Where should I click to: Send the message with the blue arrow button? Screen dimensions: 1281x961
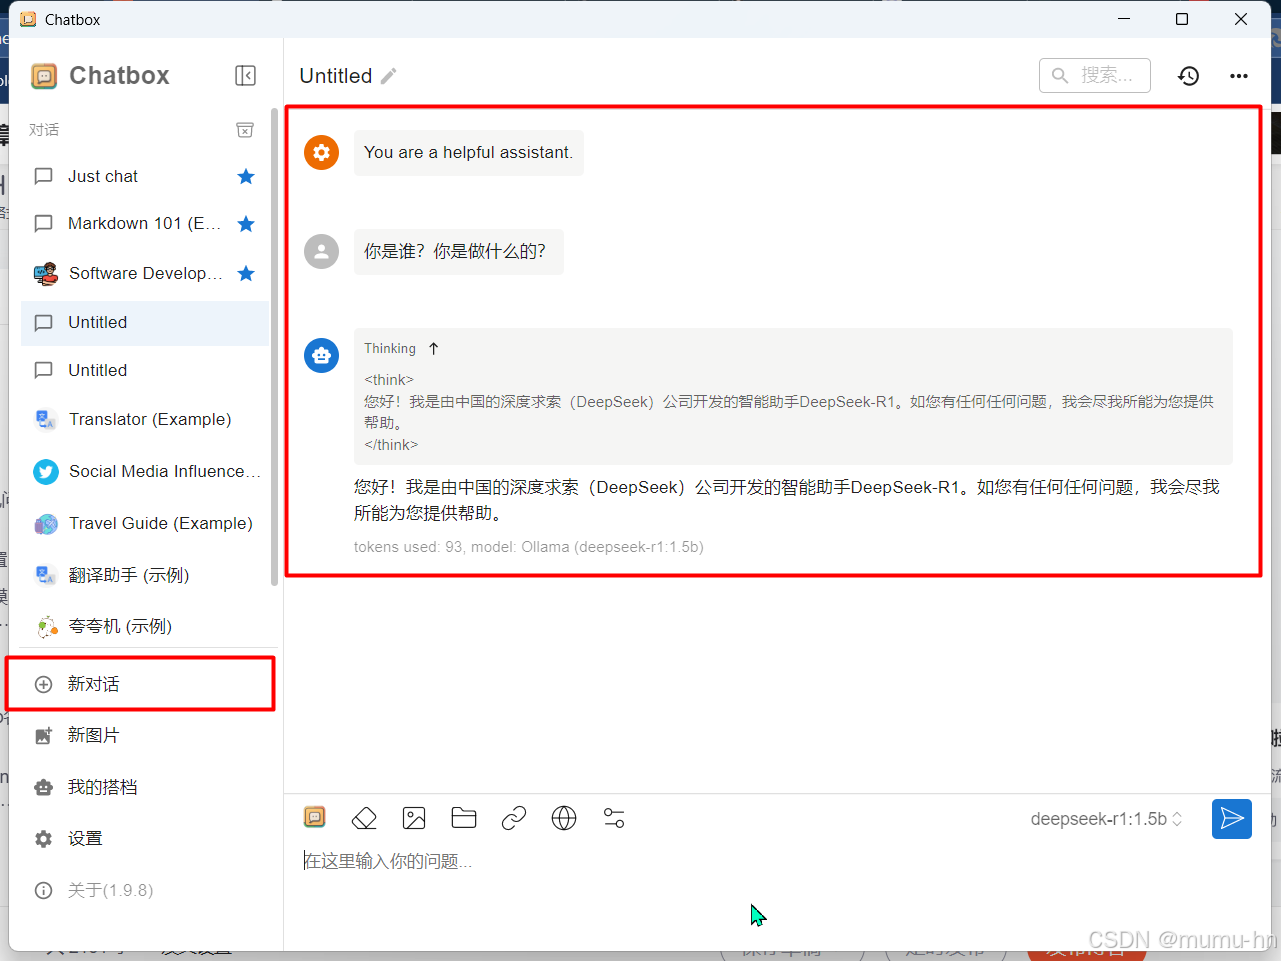(x=1232, y=819)
